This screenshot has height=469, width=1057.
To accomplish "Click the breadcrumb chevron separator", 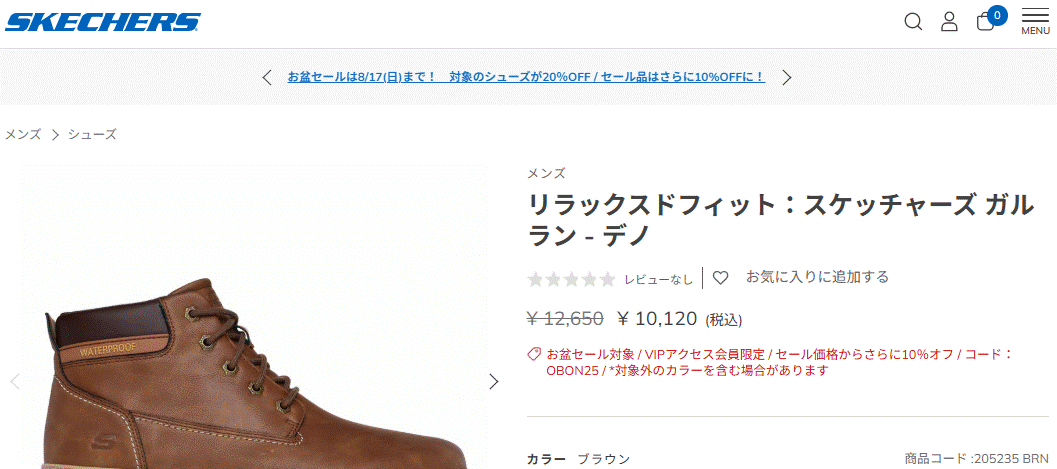I will click(x=55, y=135).
